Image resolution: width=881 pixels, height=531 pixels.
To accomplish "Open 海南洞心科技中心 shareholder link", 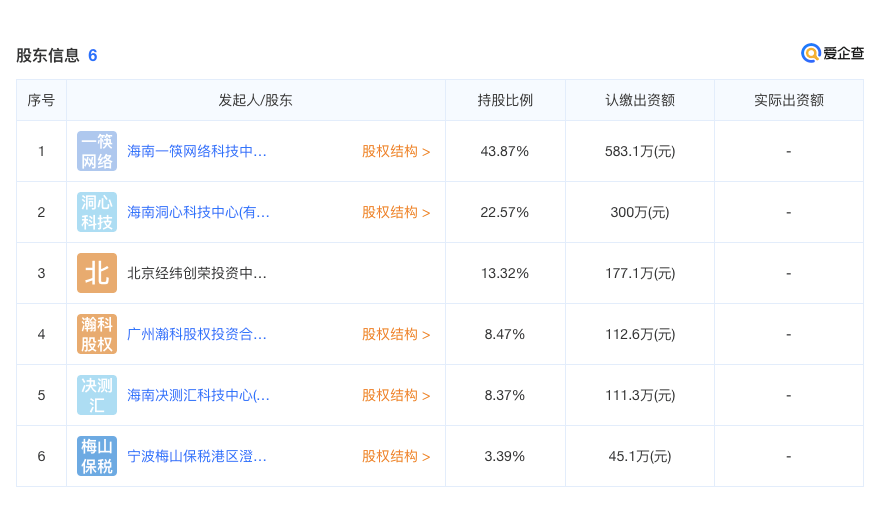I will tap(198, 212).
